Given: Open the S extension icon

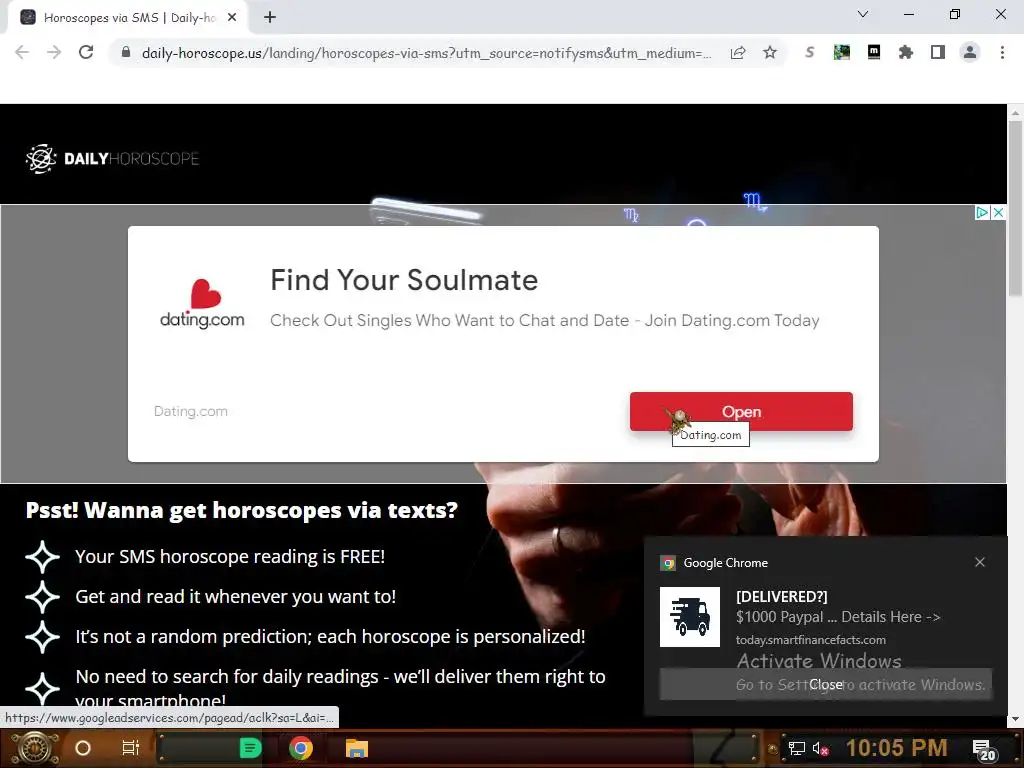Looking at the screenshot, I should point(810,53).
